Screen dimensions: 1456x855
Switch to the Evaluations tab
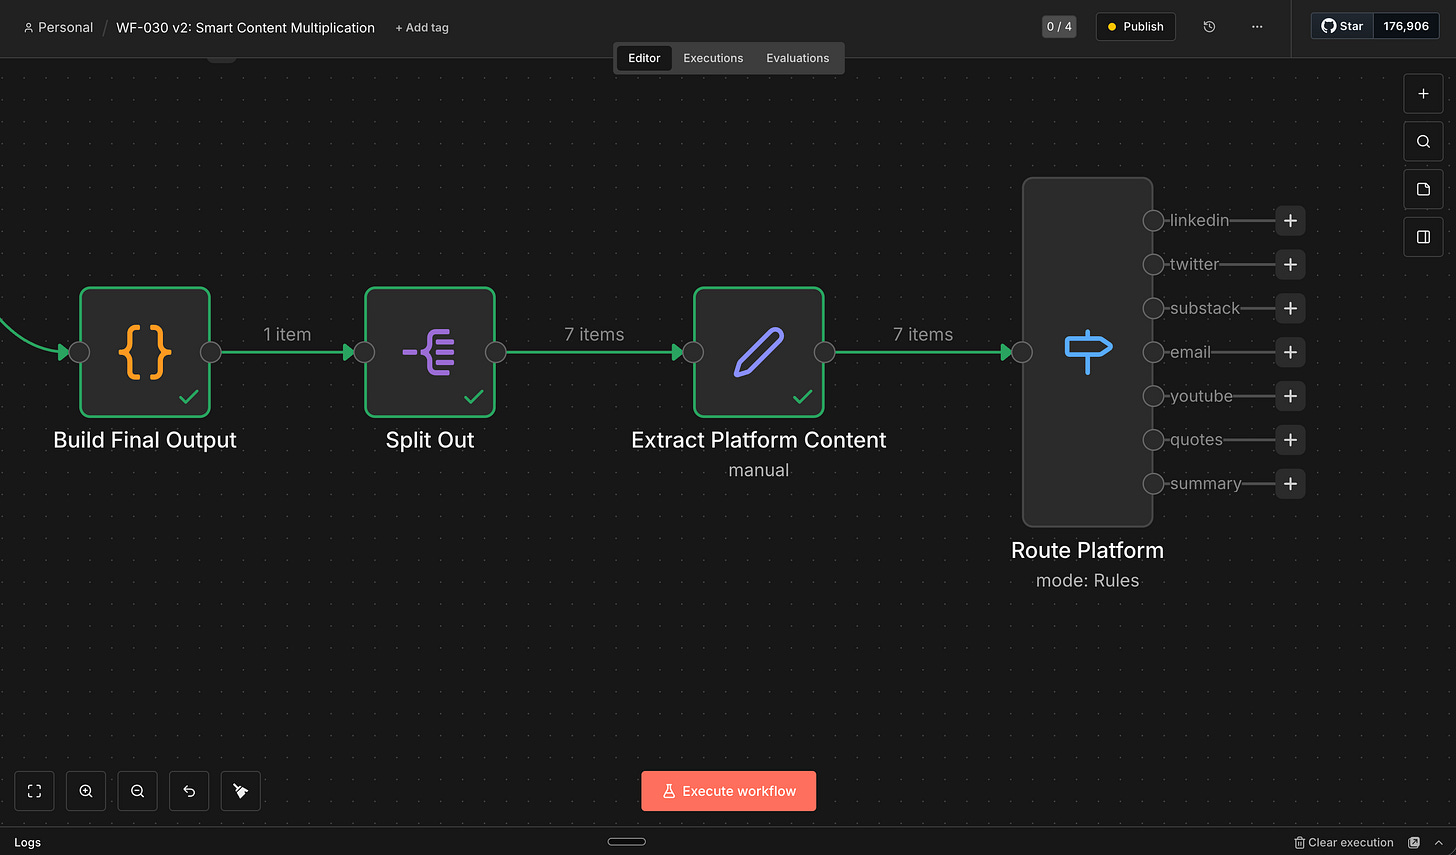[x=797, y=58]
